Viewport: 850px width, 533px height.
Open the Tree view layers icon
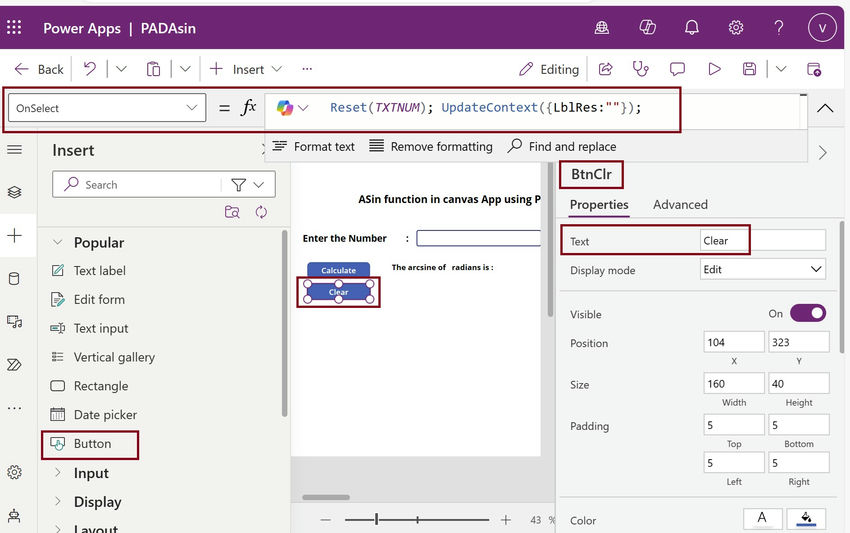pyautogui.click(x=15, y=192)
